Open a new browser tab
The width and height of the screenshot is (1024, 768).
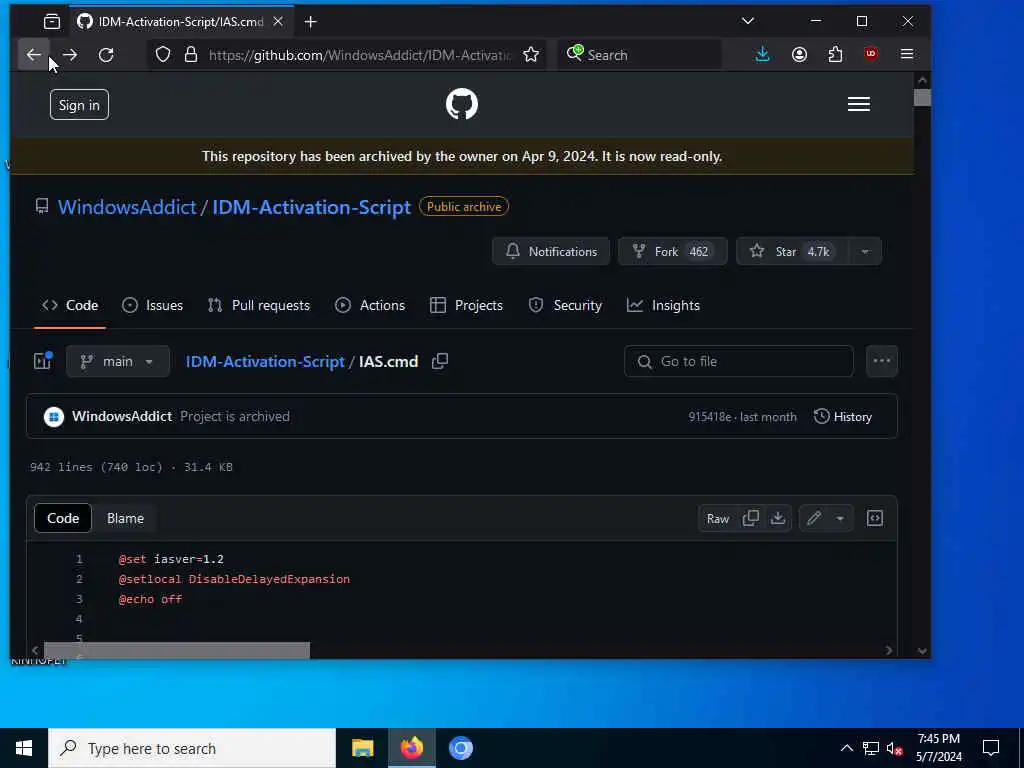coord(310,22)
